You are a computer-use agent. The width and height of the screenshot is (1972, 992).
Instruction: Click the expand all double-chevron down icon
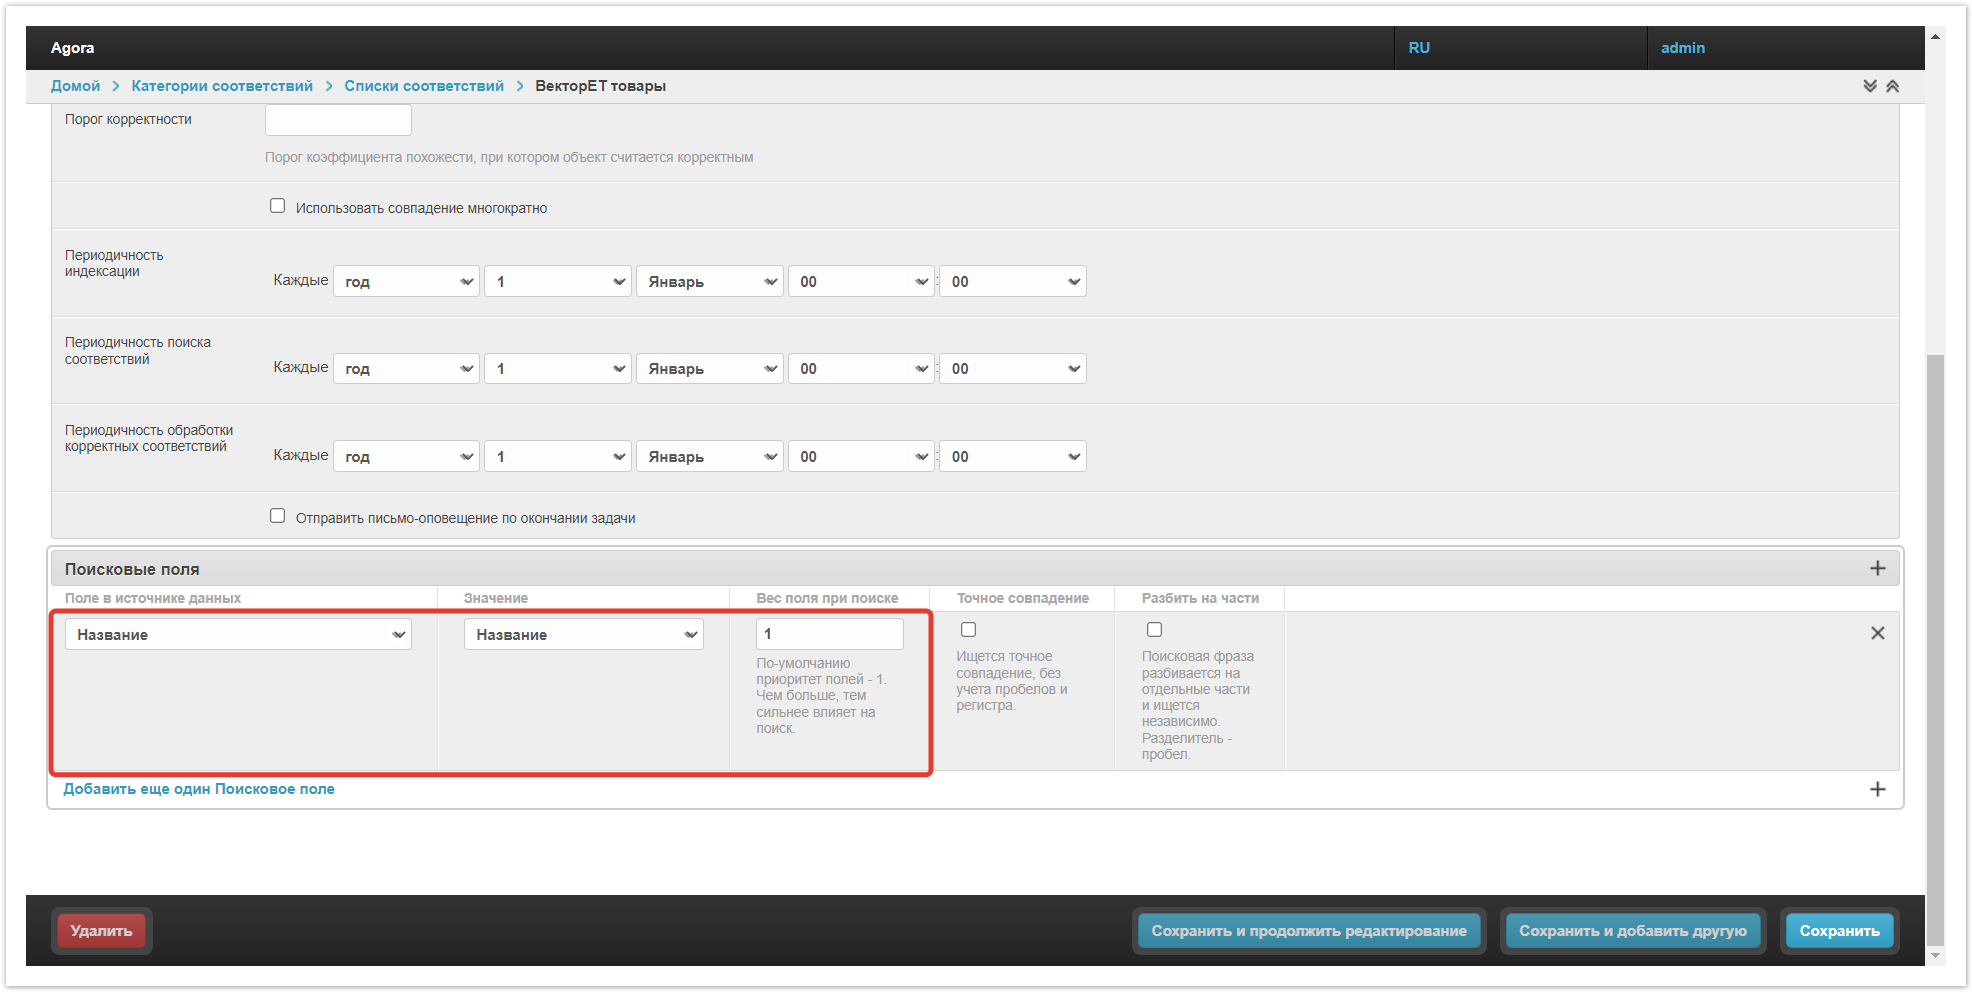pyautogui.click(x=1869, y=86)
